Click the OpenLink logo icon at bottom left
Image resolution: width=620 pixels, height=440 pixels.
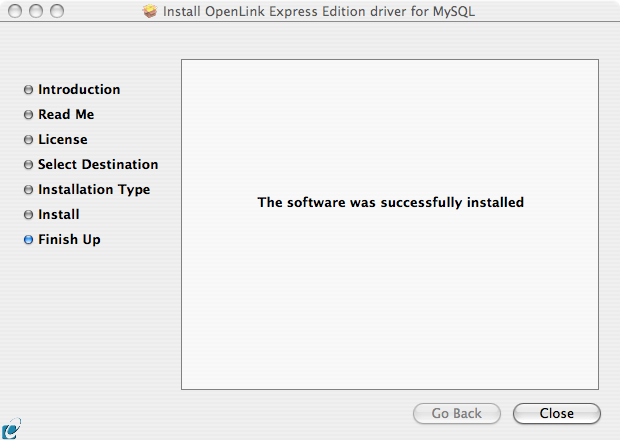tap(11, 428)
